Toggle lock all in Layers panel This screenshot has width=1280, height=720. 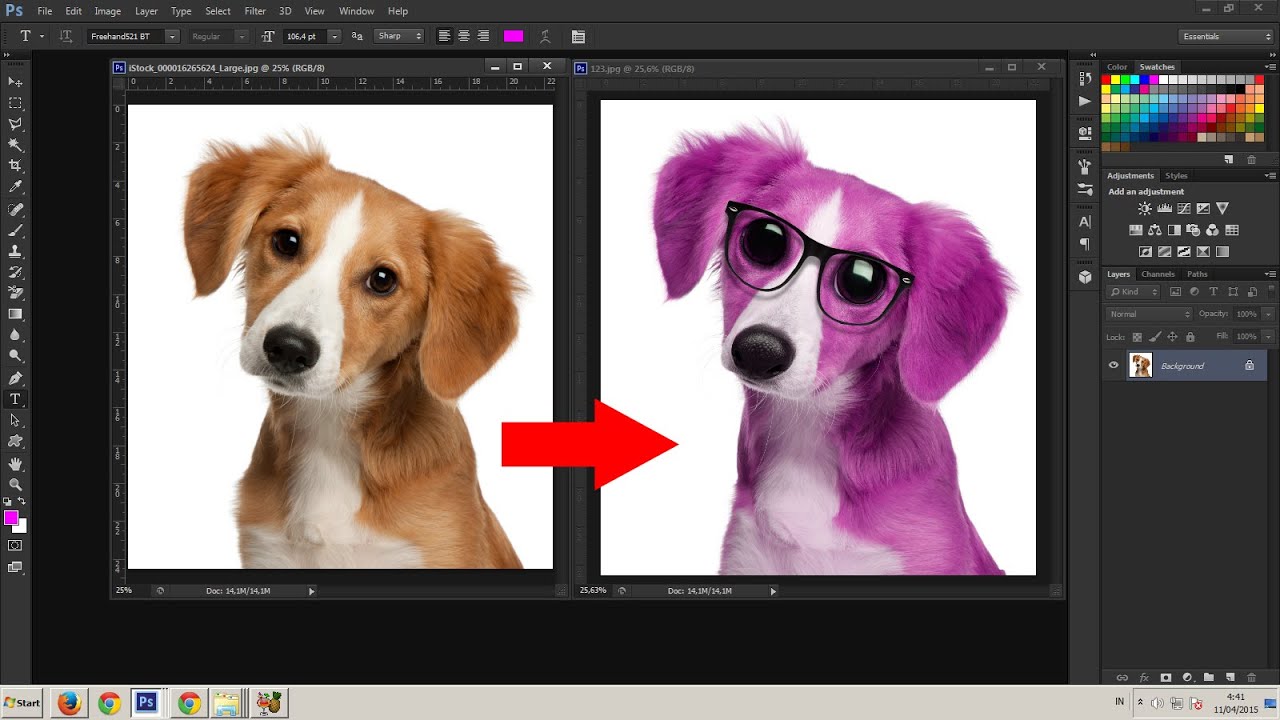[1190, 337]
